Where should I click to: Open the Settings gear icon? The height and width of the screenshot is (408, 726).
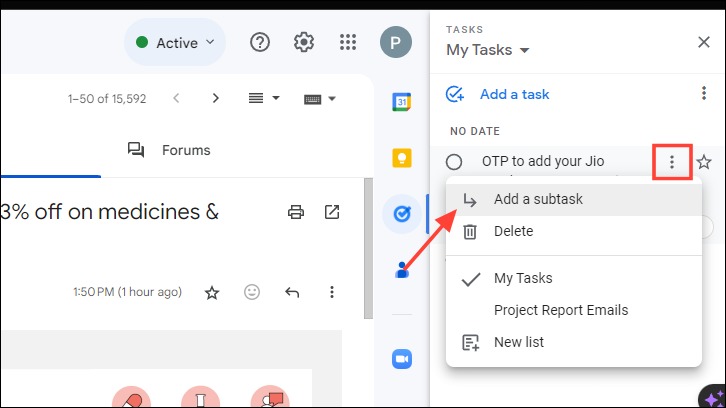pos(304,43)
